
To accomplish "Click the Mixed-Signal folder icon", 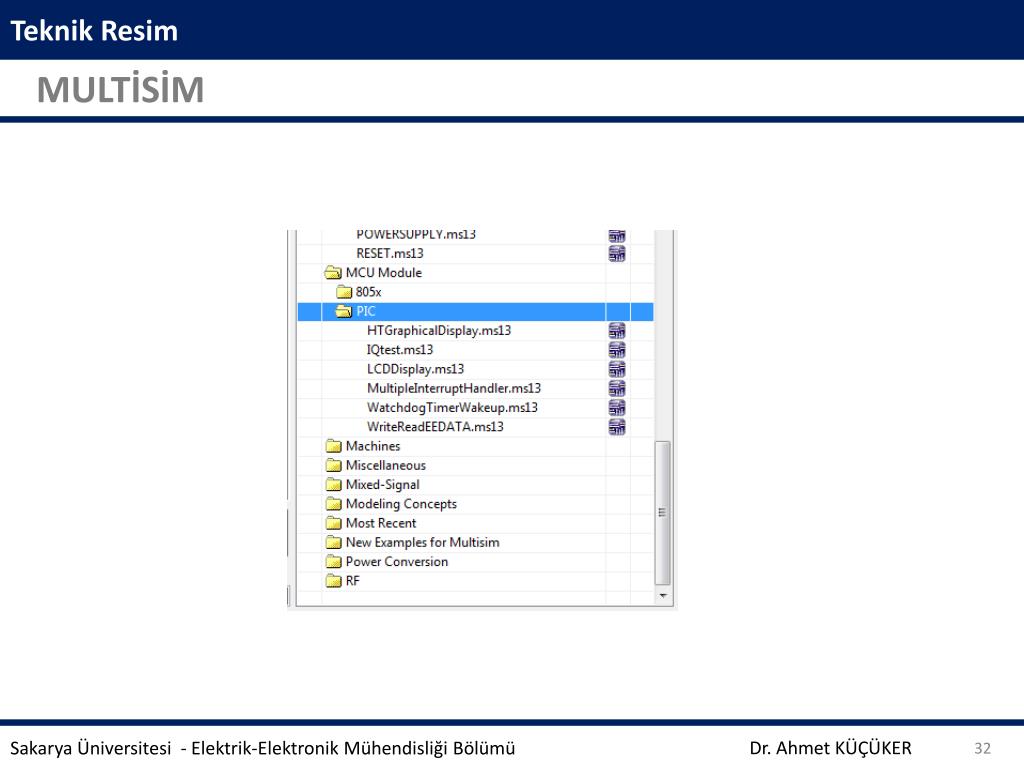I will (x=334, y=485).
